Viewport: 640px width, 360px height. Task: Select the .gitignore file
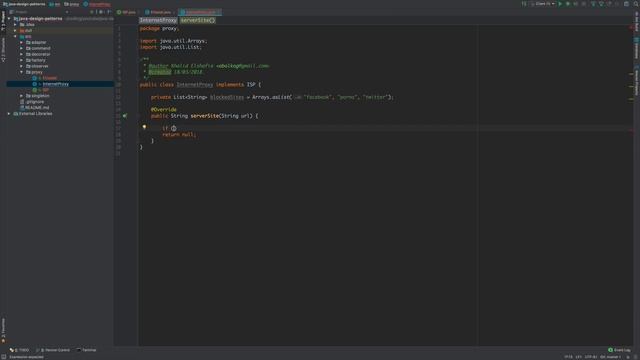coord(35,102)
